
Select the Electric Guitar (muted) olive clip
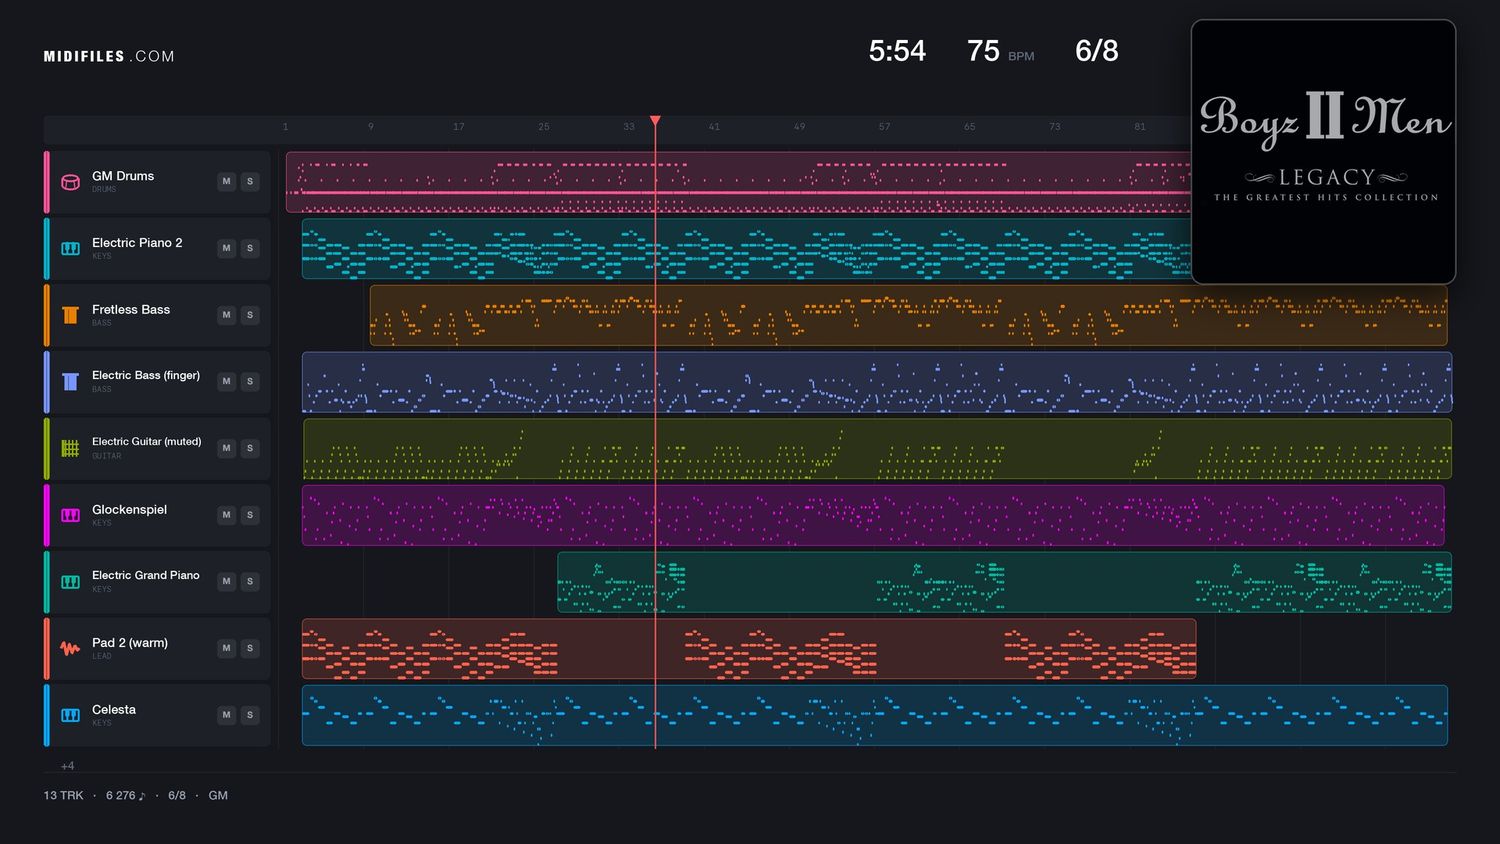click(x=877, y=449)
